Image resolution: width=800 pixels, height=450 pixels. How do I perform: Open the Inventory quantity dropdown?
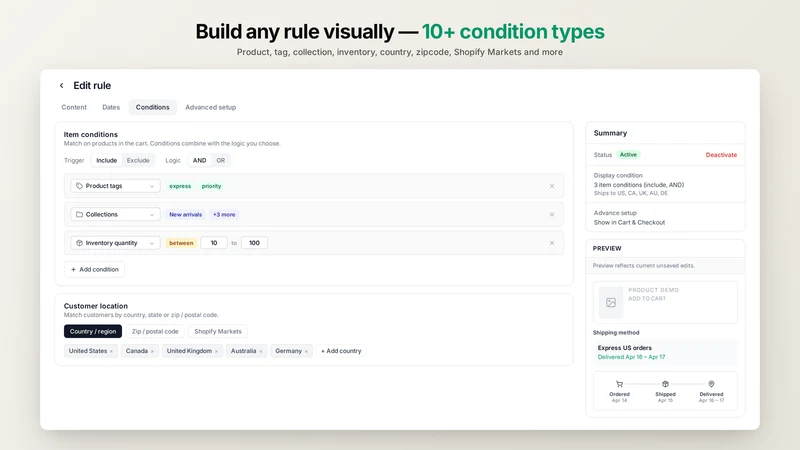pyautogui.click(x=115, y=243)
